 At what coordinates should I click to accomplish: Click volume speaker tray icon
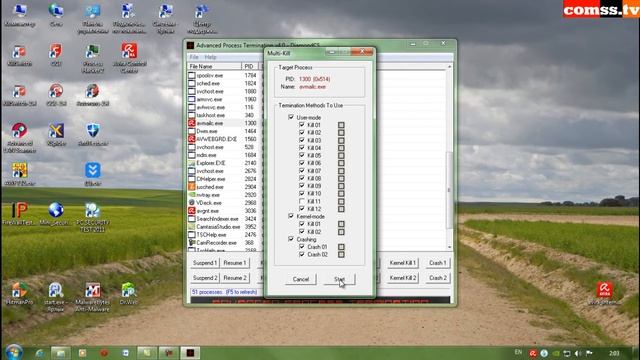click(x=578, y=353)
